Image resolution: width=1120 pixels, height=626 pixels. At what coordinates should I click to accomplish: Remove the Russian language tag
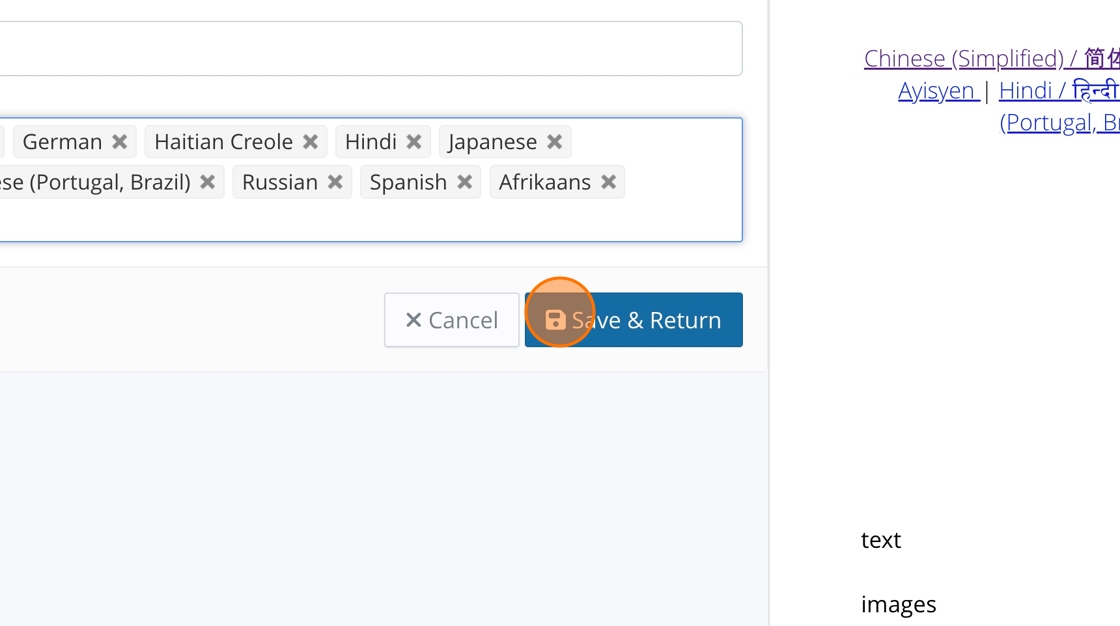click(335, 182)
